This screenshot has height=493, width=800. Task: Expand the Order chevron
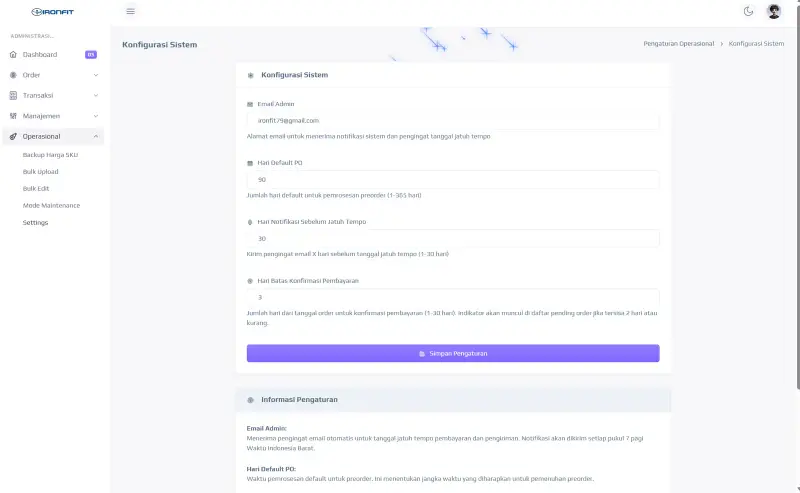click(96, 75)
